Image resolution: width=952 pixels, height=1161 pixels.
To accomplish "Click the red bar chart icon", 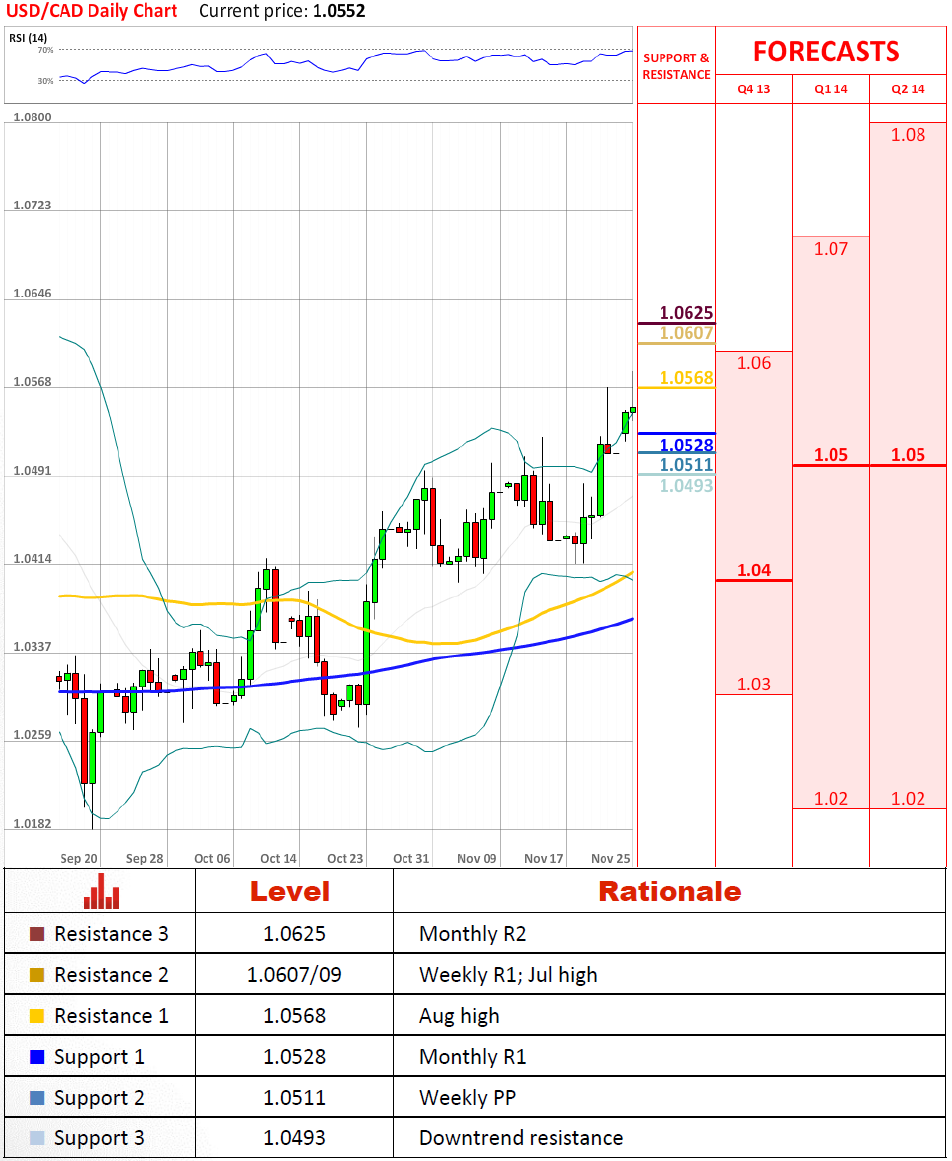I will point(101,891).
